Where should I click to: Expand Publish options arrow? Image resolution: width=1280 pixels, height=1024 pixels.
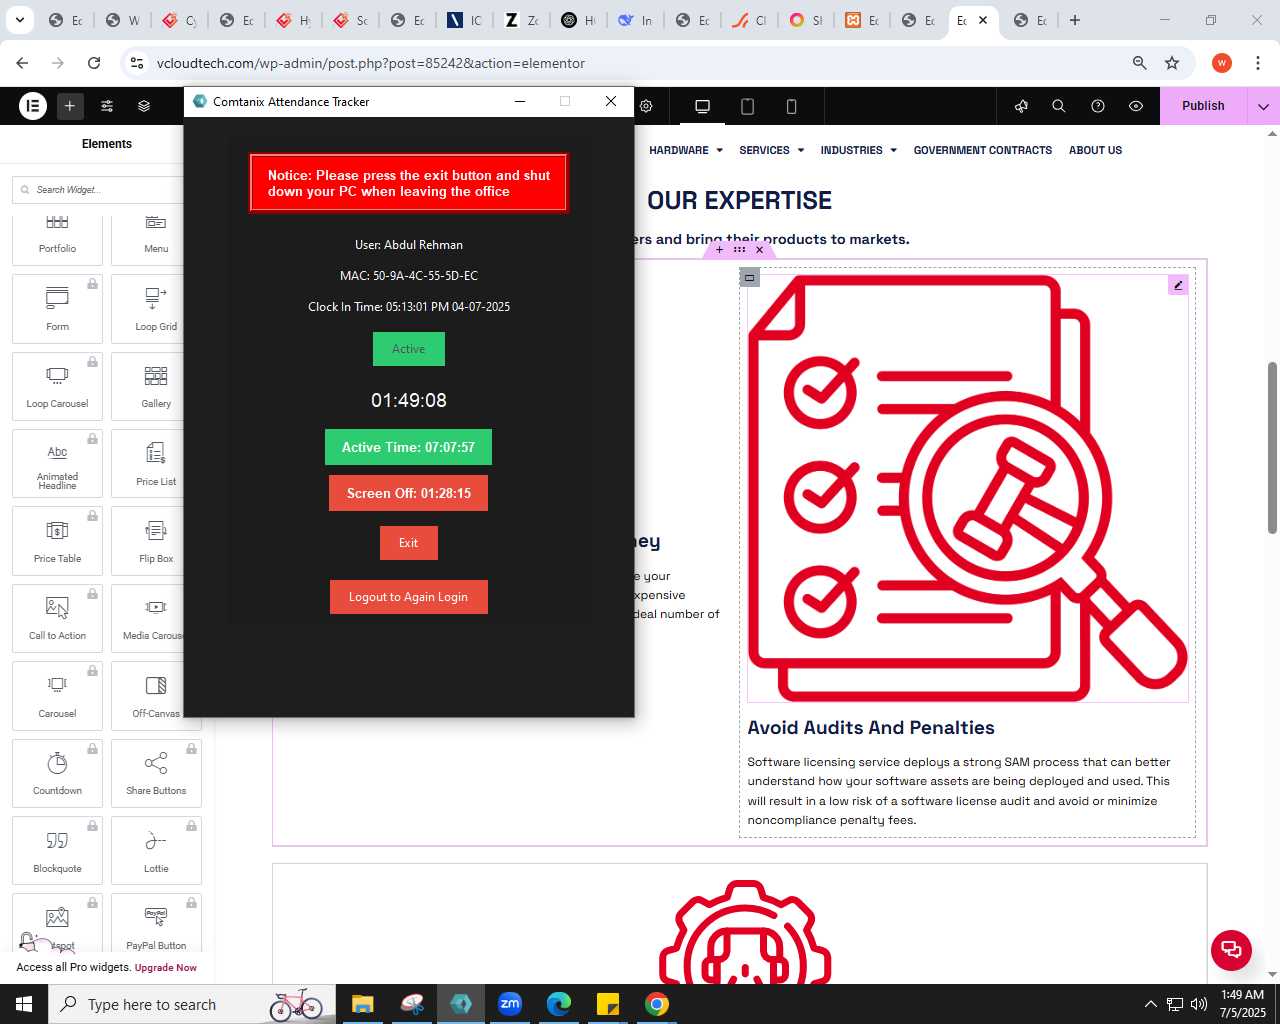click(1263, 106)
